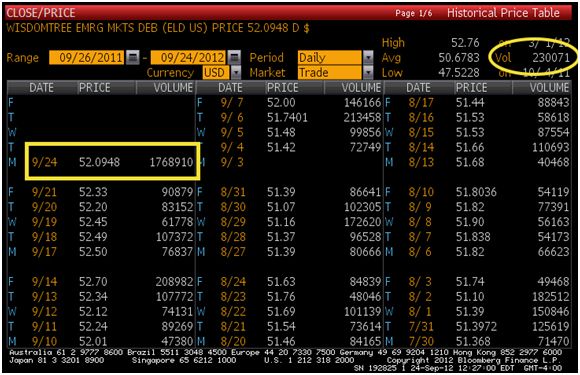
Task: Select the price 51.838 on 8/7
Action: pyautogui.click(x=473, y=237)
